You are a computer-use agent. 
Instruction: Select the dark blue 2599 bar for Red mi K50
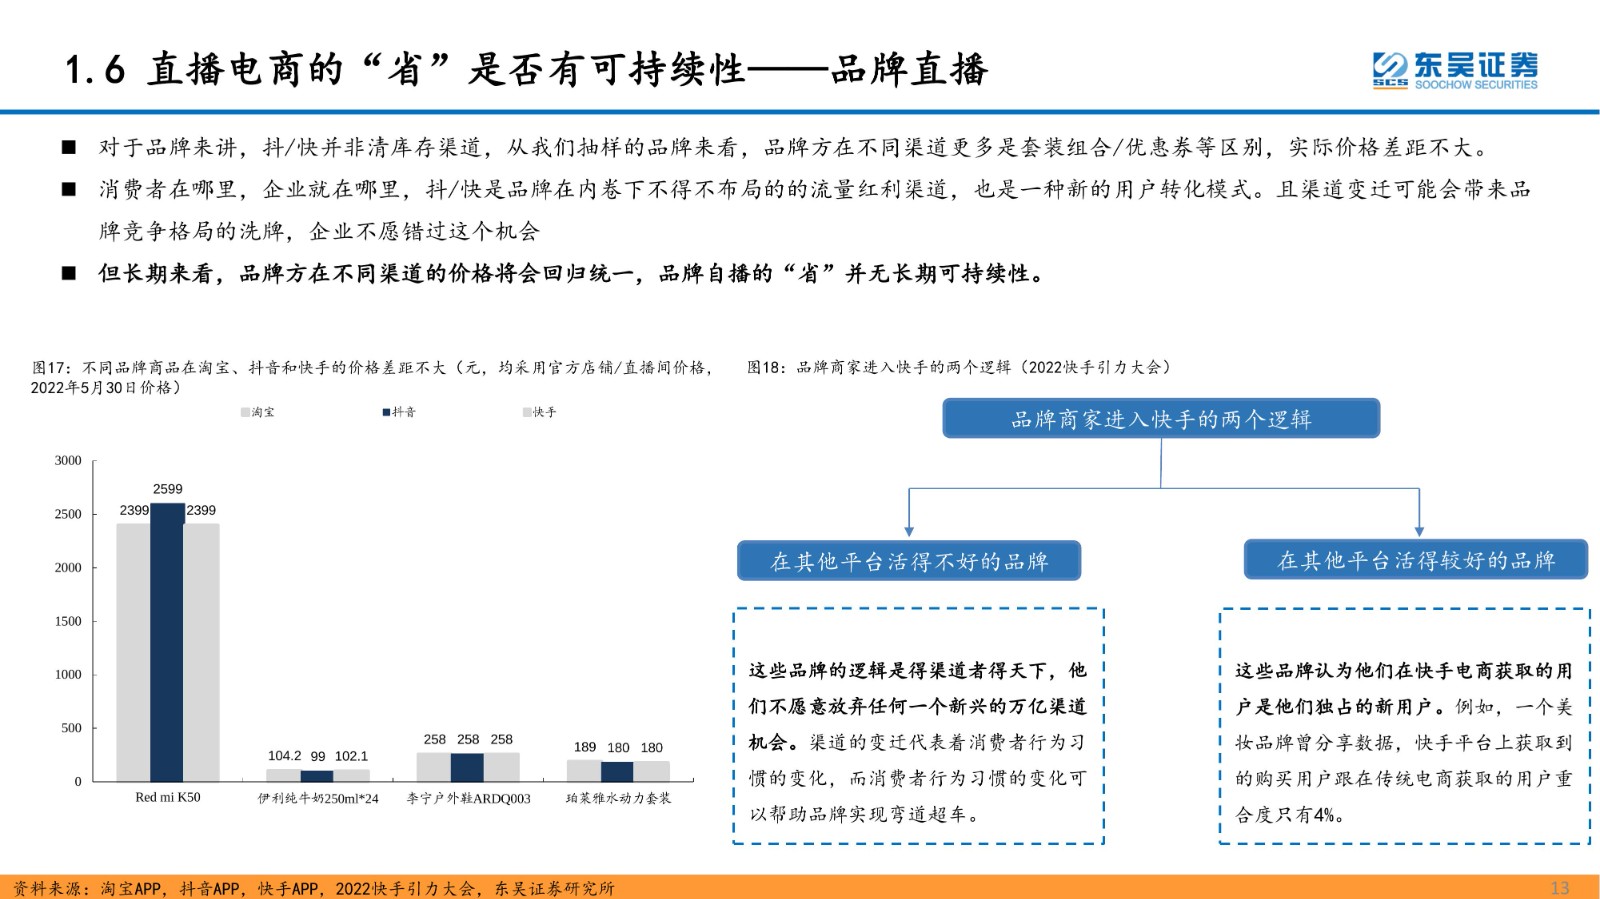[168, 642]
